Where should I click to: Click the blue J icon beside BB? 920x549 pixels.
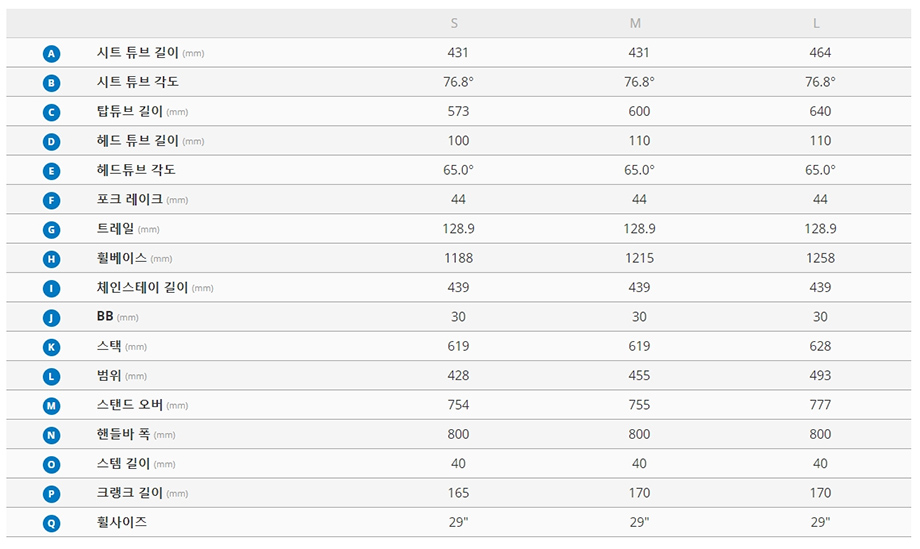point(52,318)
